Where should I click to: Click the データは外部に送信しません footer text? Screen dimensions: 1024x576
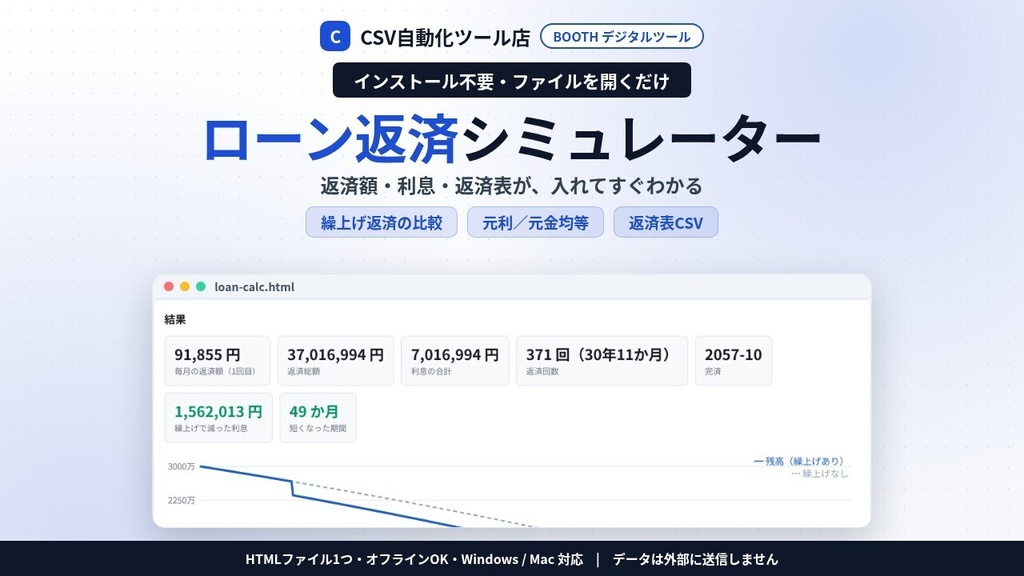(x=696, y=559)
